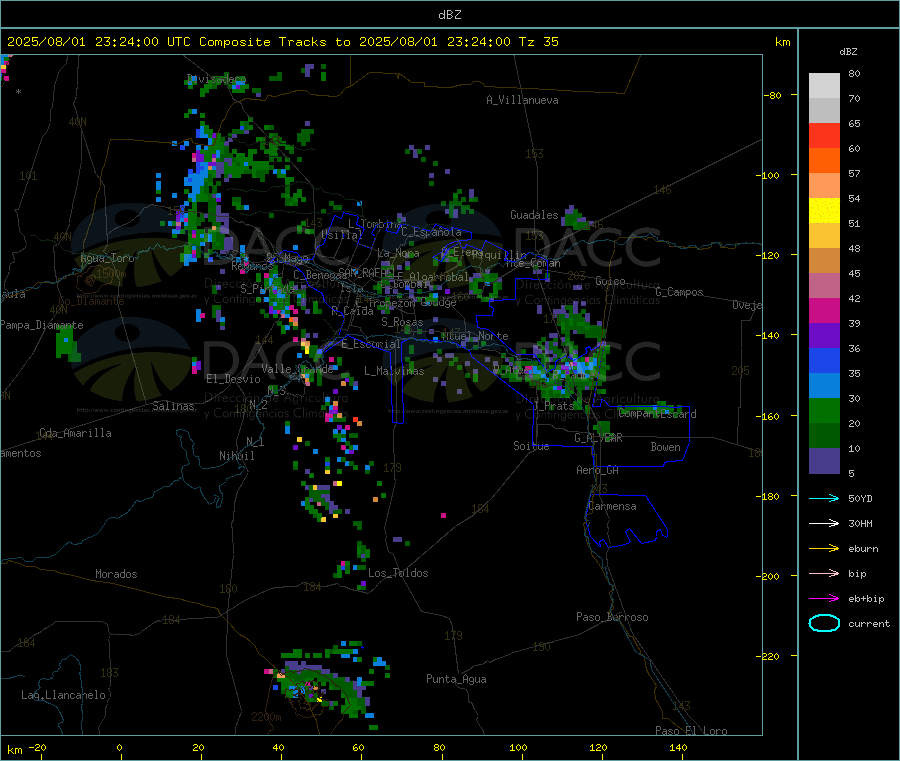Click the eb+bip magenta arrow legend icon
The image size is (900, 761).
[x=824, y=599]
